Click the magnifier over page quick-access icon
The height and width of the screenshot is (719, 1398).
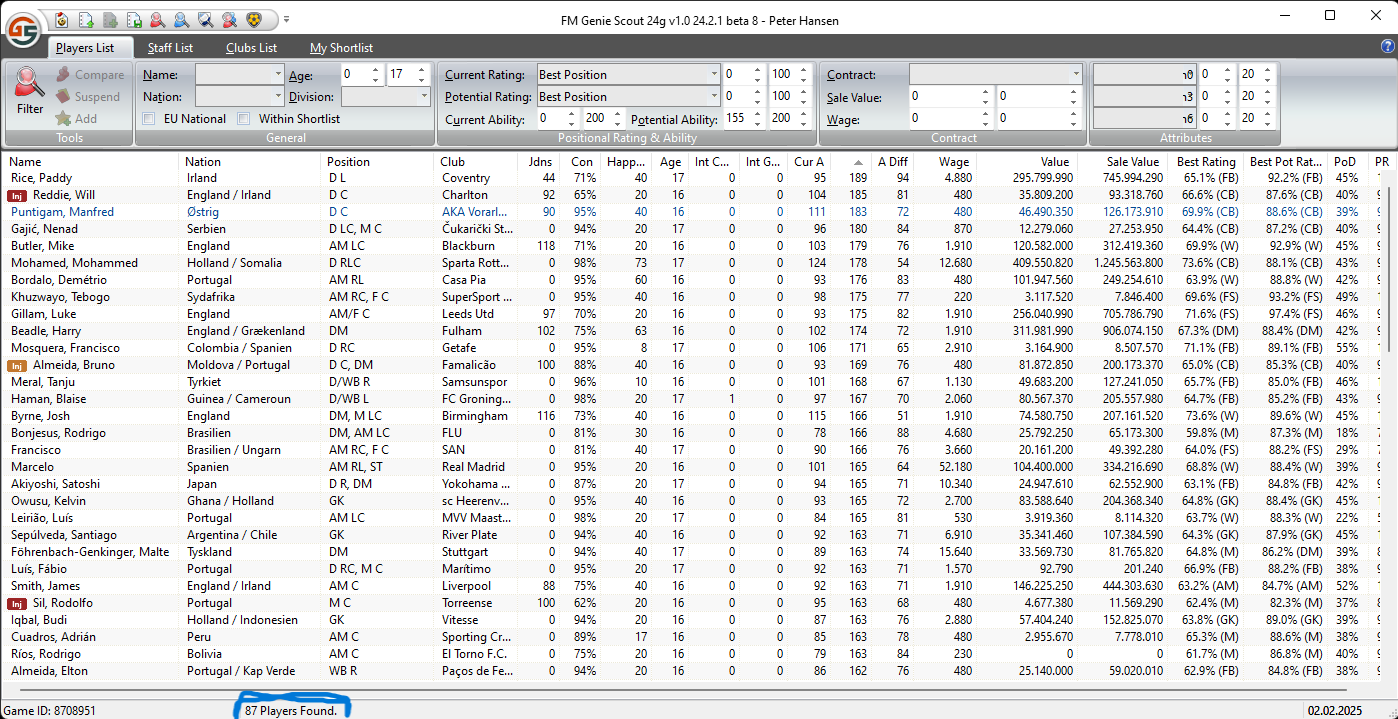[x=205, y=19]
